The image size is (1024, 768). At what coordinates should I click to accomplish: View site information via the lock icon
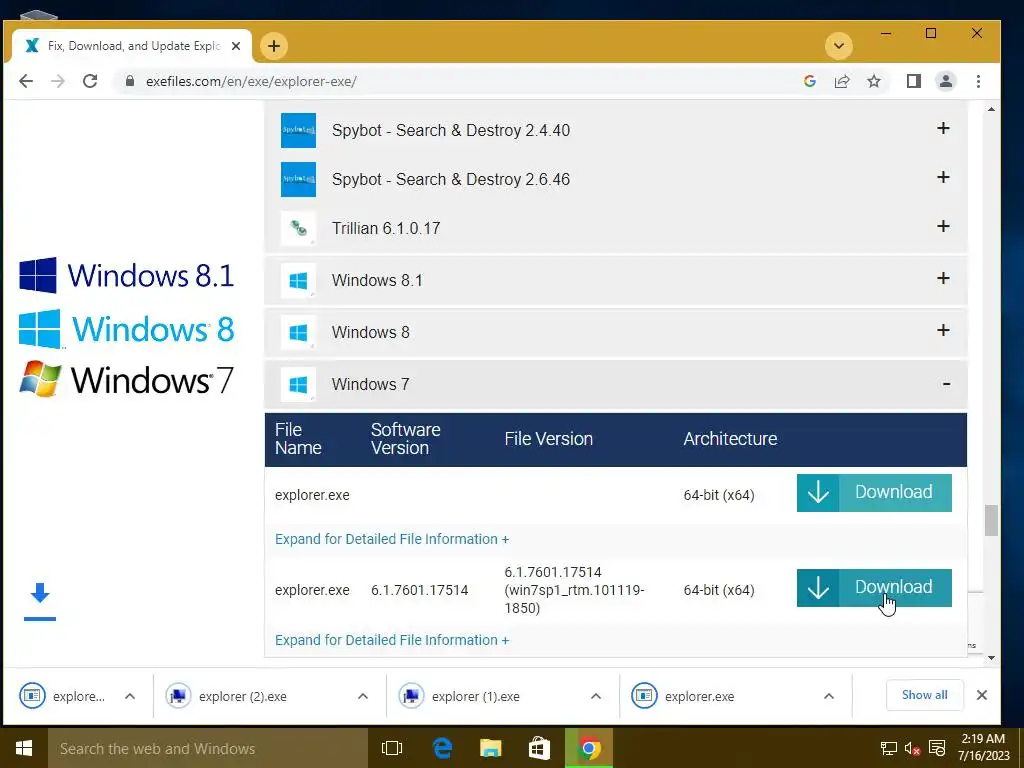(129, 81)
